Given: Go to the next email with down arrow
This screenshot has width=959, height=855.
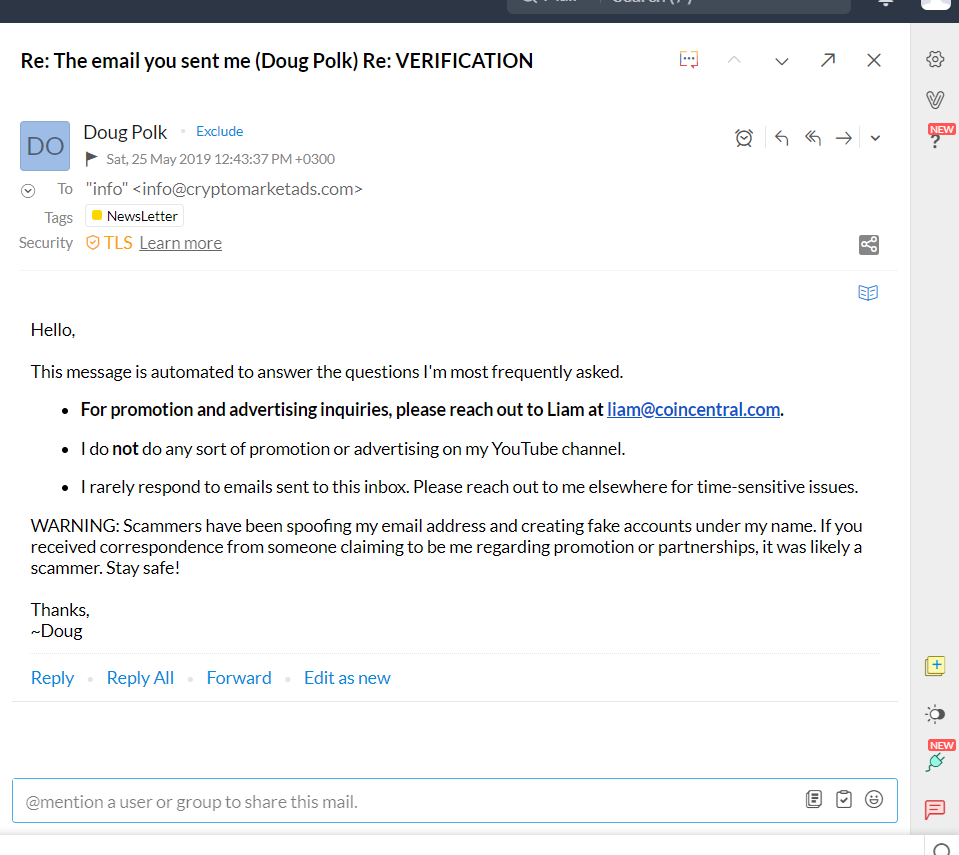Looking at the screenshot, I should [782, 61].
